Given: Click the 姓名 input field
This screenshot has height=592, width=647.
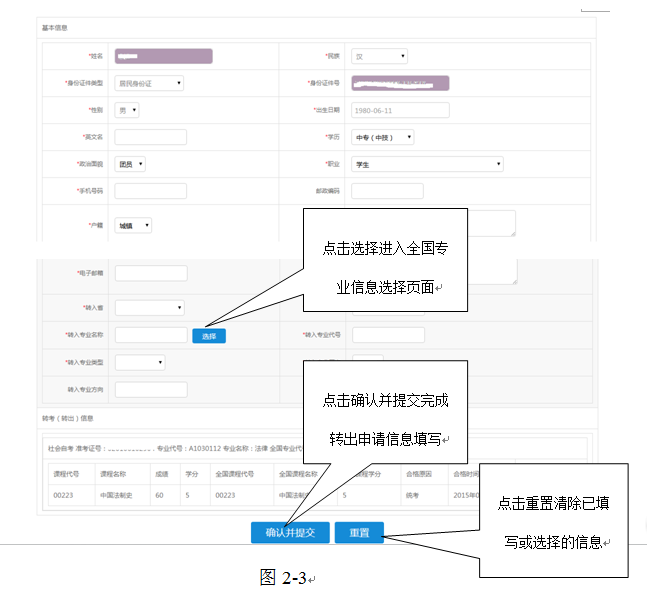Looking at the screenshot, I should [x=163, y=57].
